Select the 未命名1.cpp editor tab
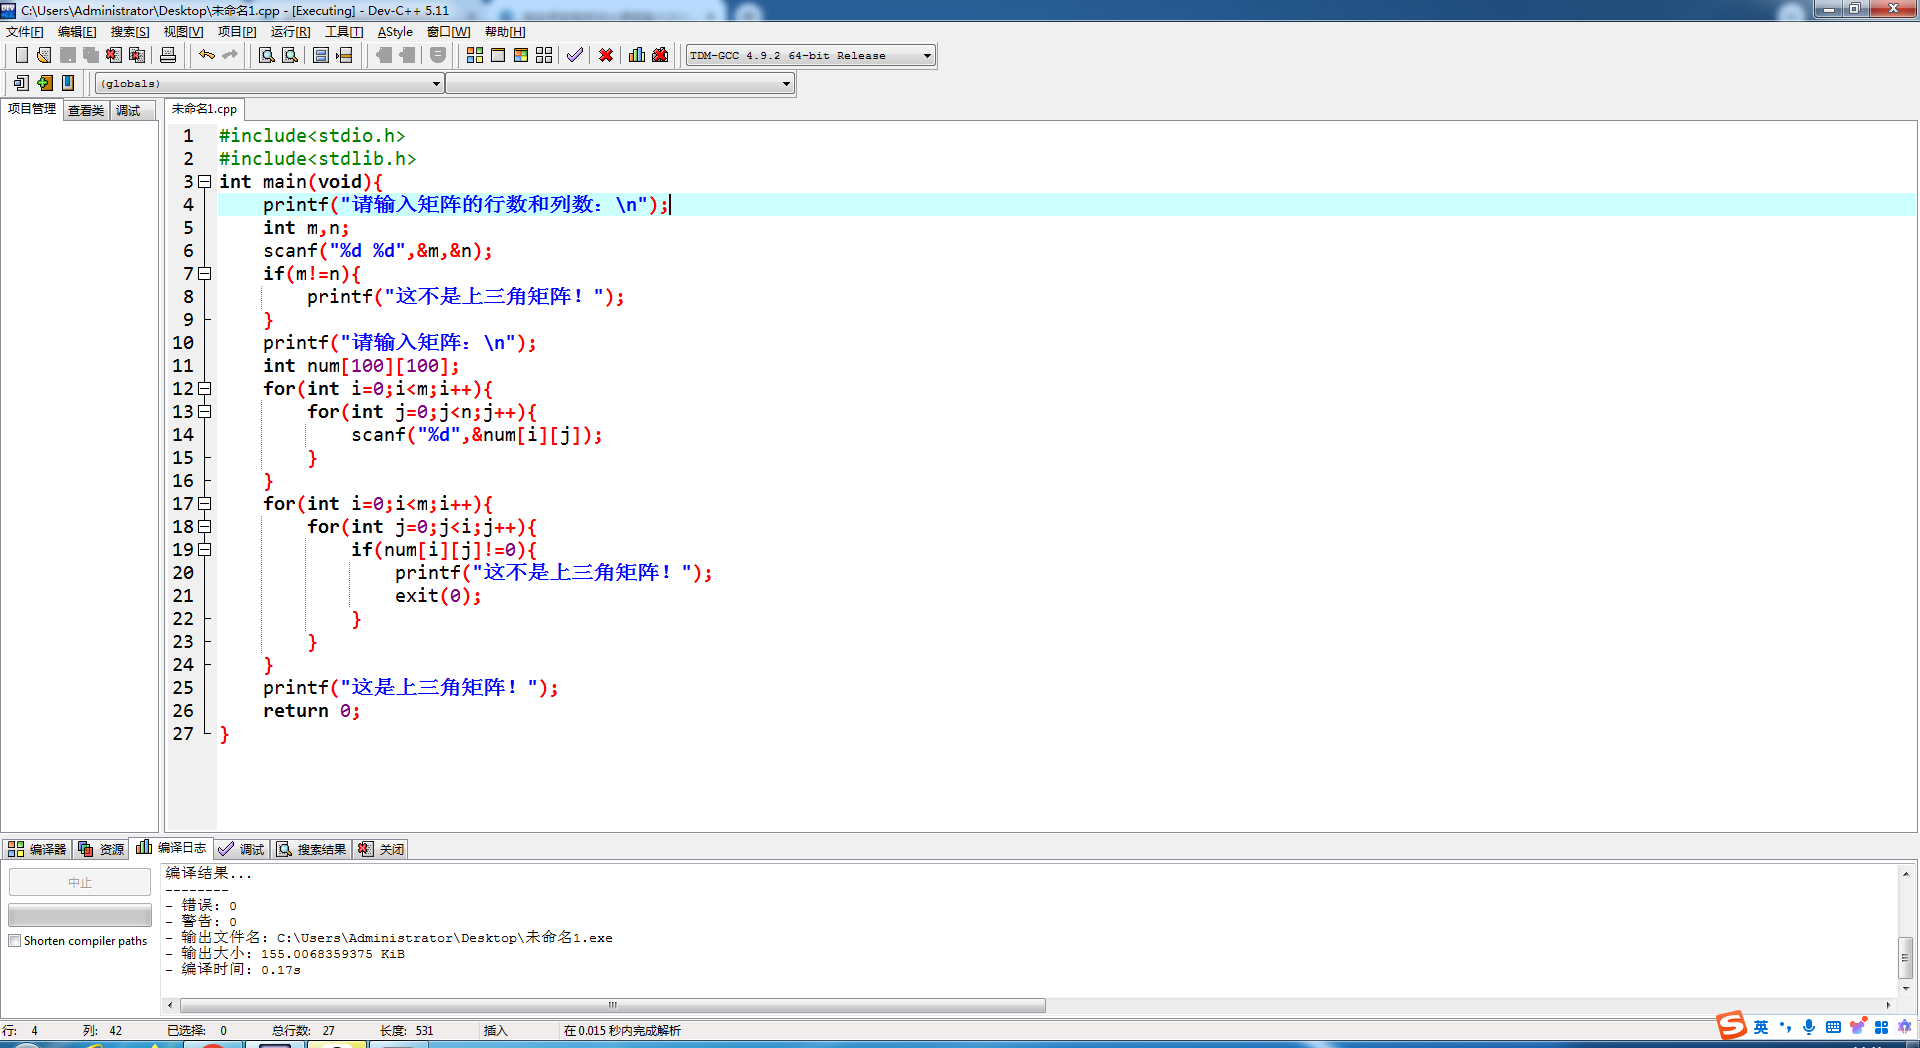The image size is (1920, 1048). (x=204, y=109)
